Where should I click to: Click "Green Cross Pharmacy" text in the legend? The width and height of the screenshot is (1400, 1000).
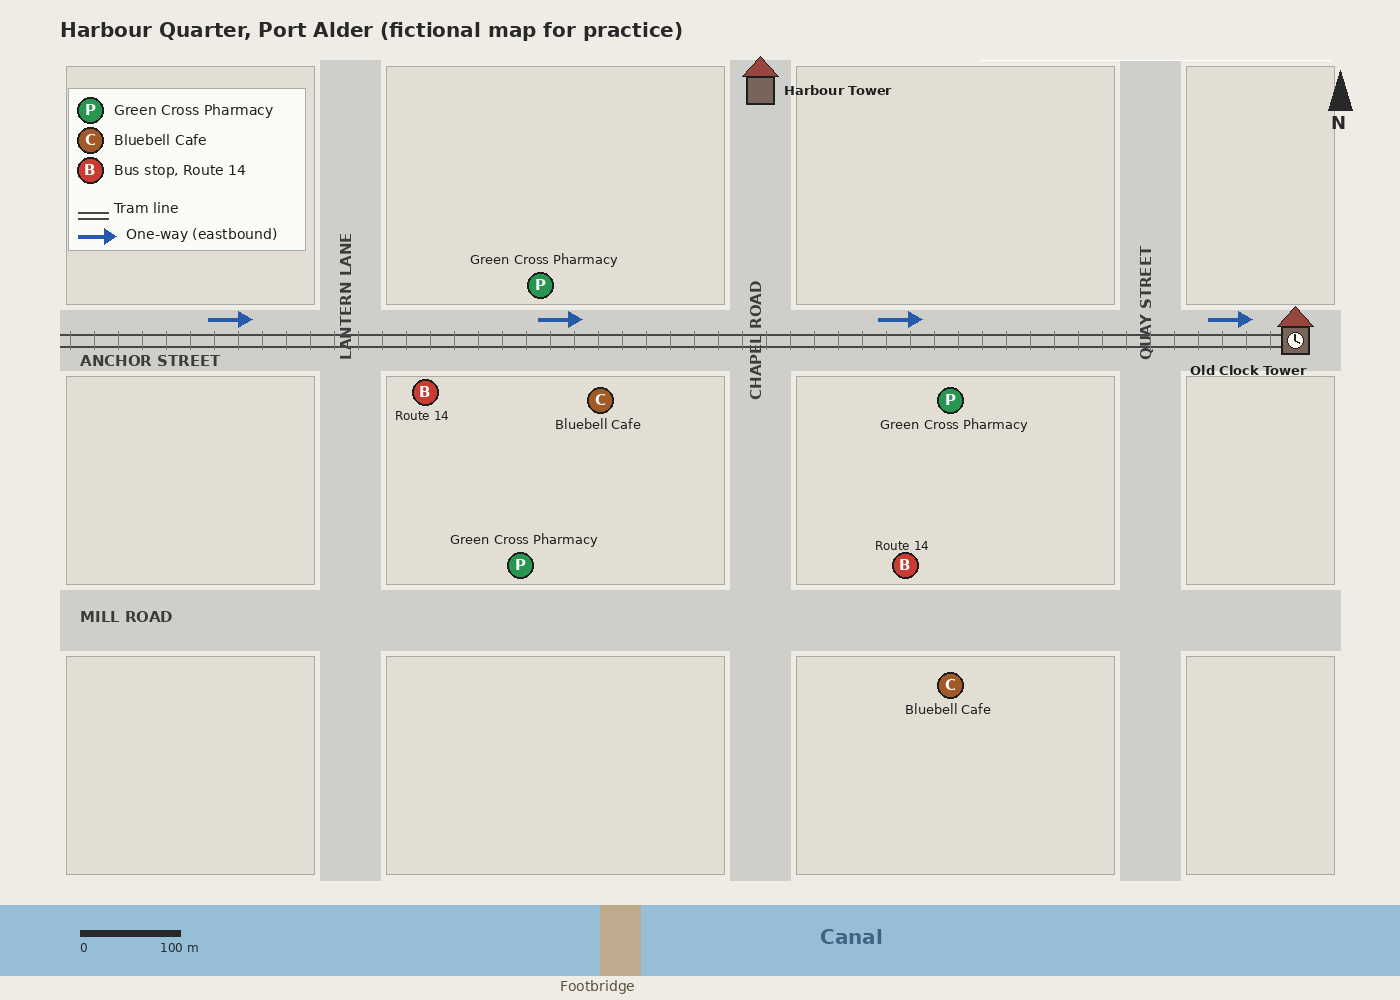(x=193, y=110)
